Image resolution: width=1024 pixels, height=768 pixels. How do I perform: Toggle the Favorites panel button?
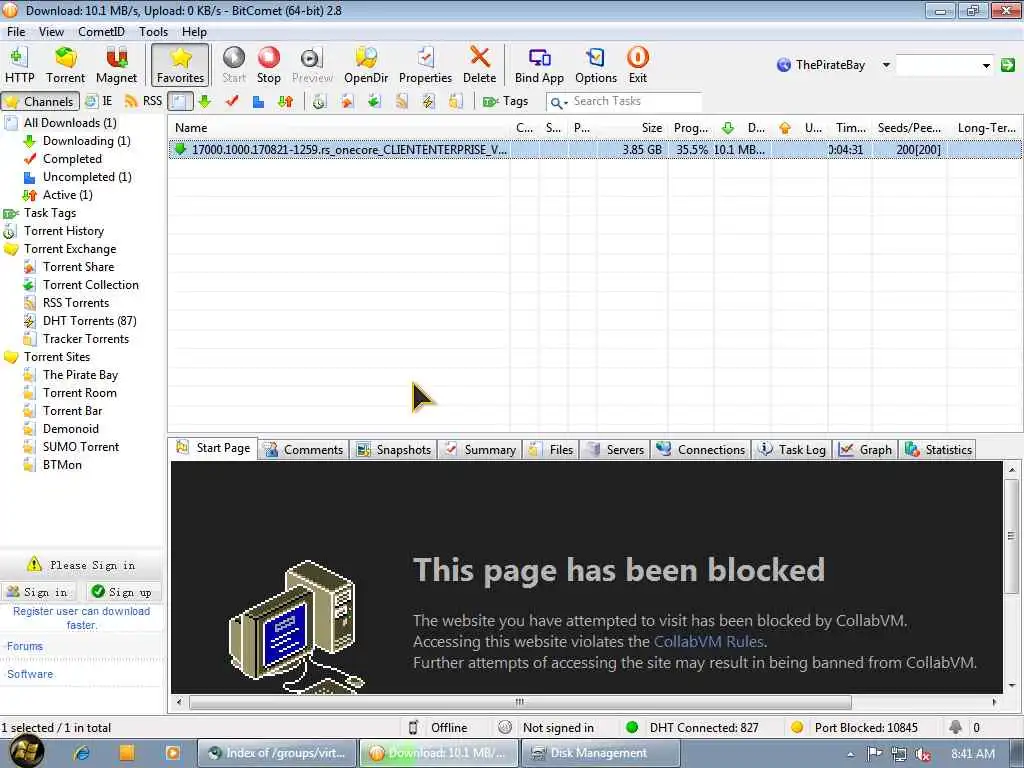click(x=180, y=65)
